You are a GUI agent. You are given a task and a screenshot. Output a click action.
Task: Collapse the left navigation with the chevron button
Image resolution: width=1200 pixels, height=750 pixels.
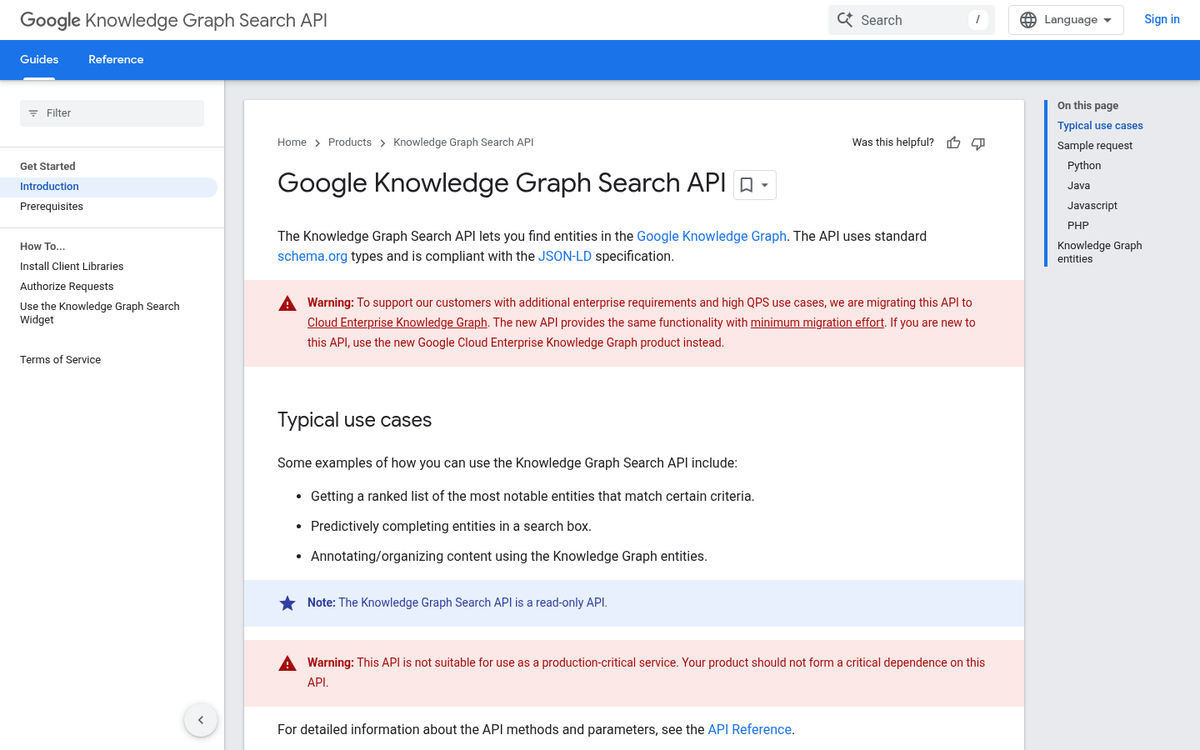point(200,720)
